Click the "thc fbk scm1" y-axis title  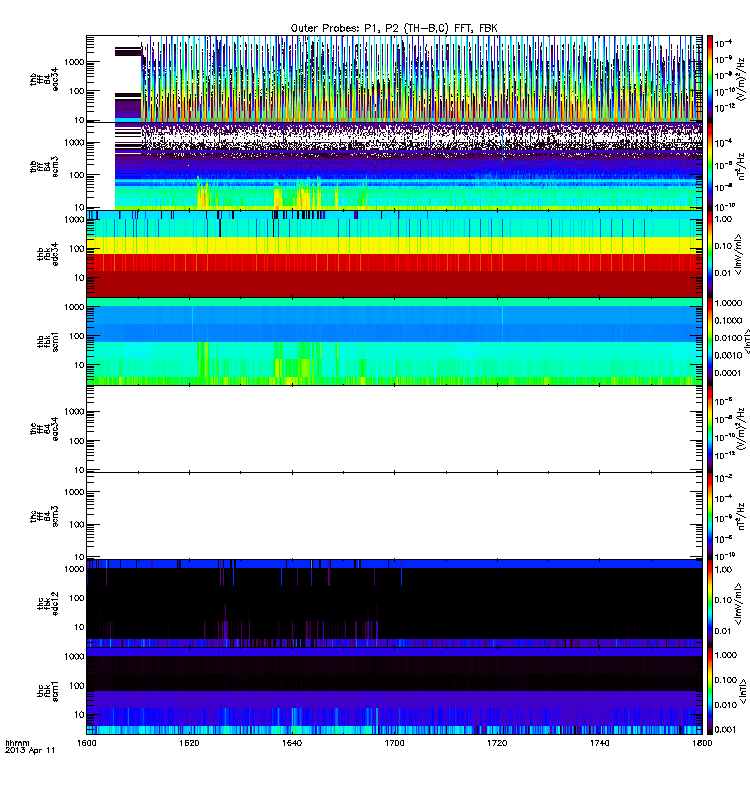[47, 691]
